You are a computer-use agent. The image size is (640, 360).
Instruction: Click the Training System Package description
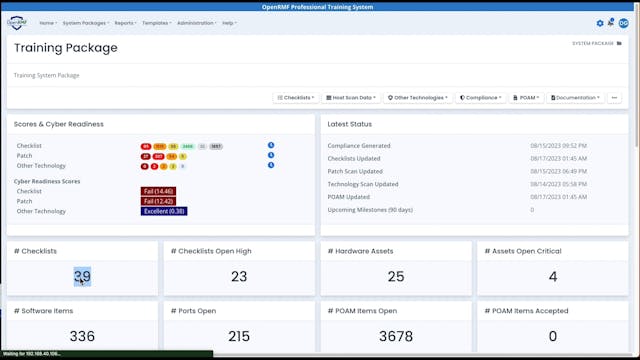(47, 75)
